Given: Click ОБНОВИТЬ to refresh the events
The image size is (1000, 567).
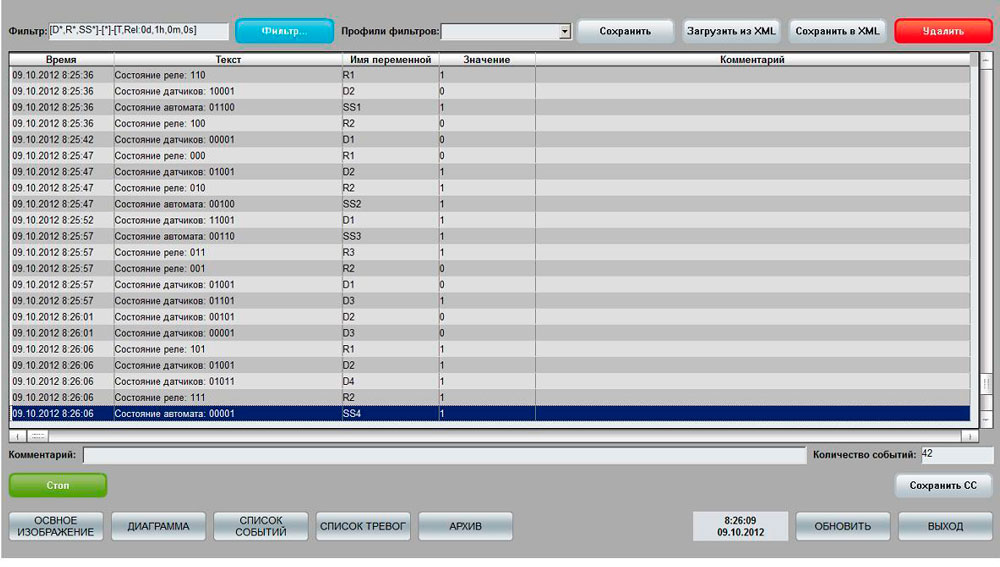Looking at the screenshot, I should (x=842, y=526).
